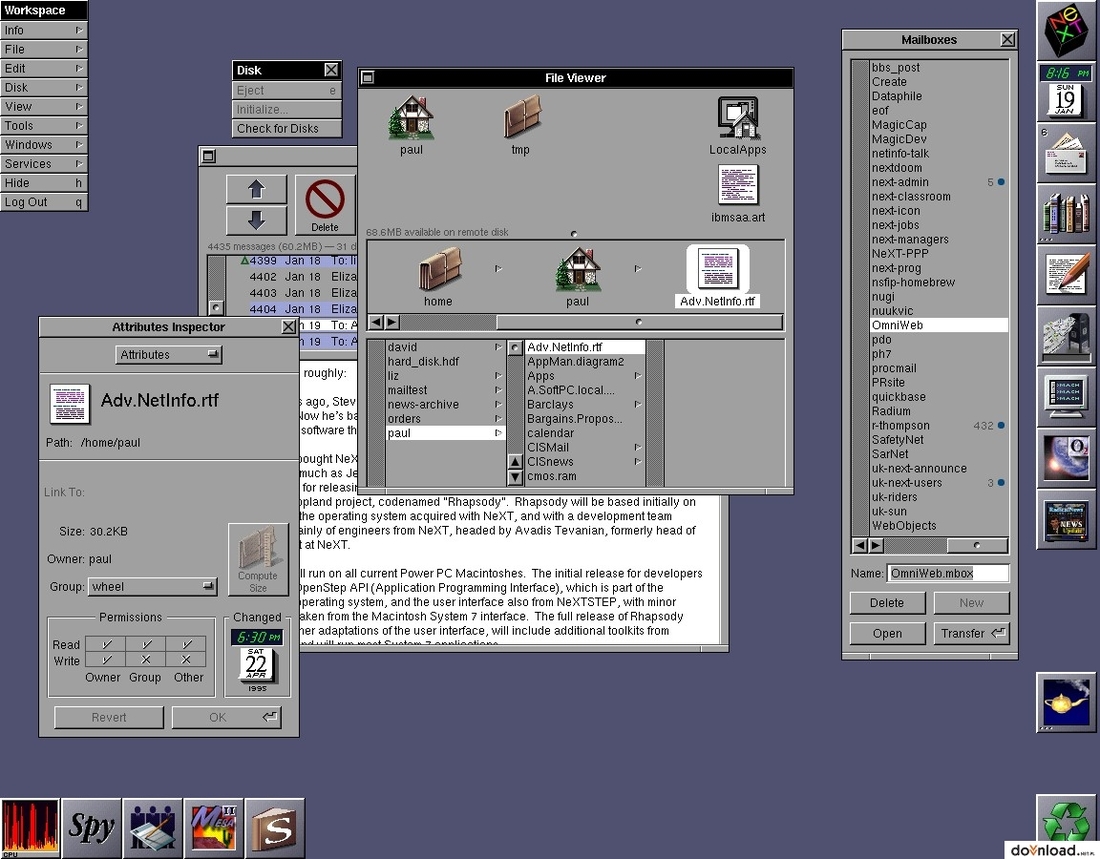The height and width of the screenshot is (859, 1100).
Task: Click the Transfer button
Action: tap(972, 633)
